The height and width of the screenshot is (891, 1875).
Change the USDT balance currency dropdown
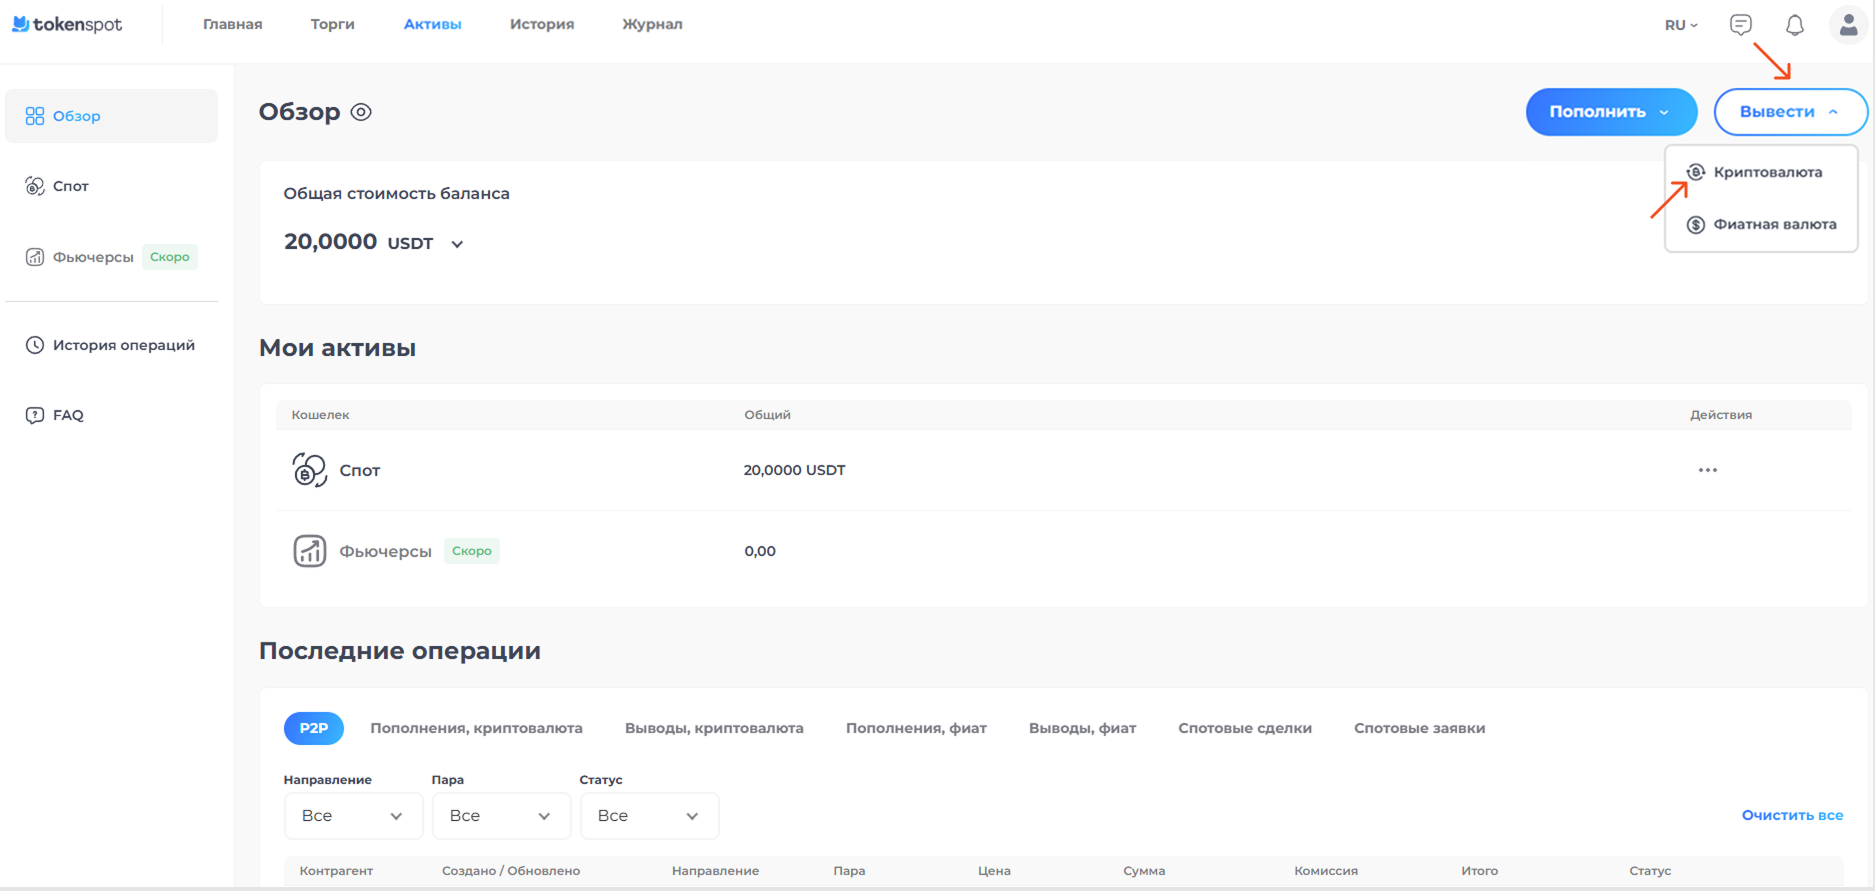click(456, 244)
